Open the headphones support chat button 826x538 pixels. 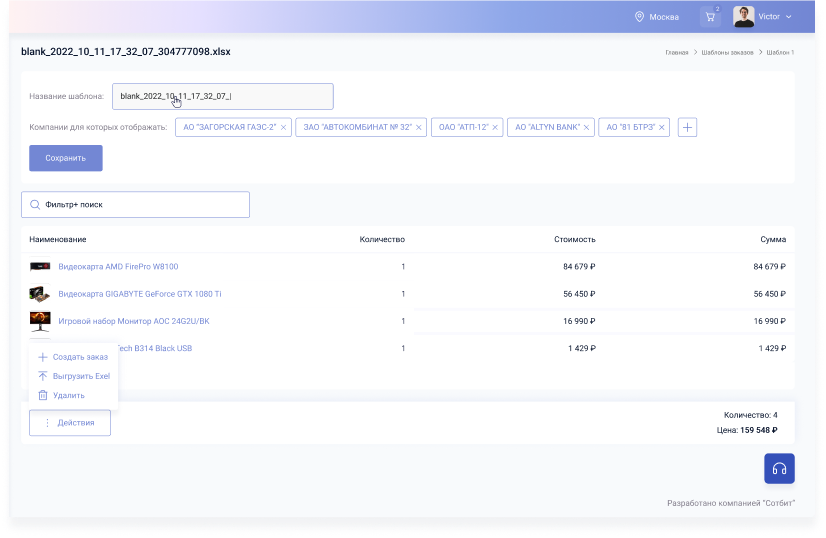coord(779,468)
